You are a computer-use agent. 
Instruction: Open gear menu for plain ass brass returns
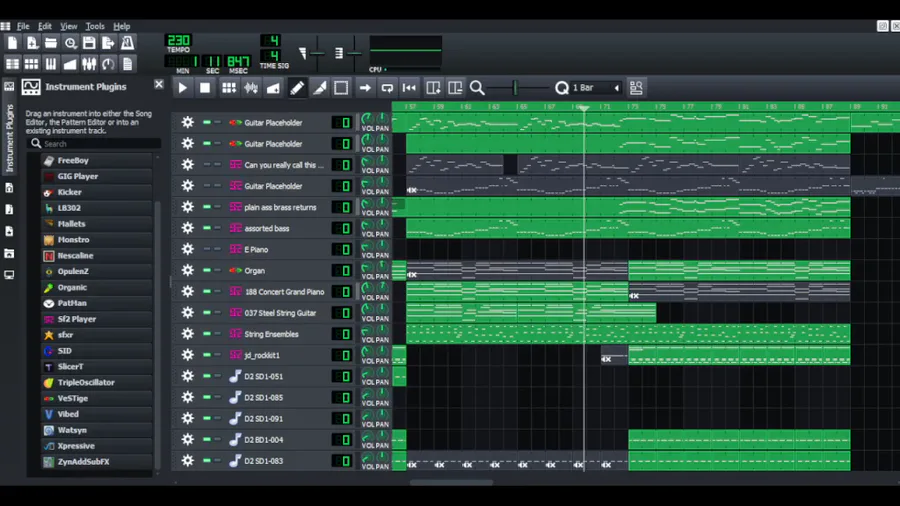tap(188, 207)
